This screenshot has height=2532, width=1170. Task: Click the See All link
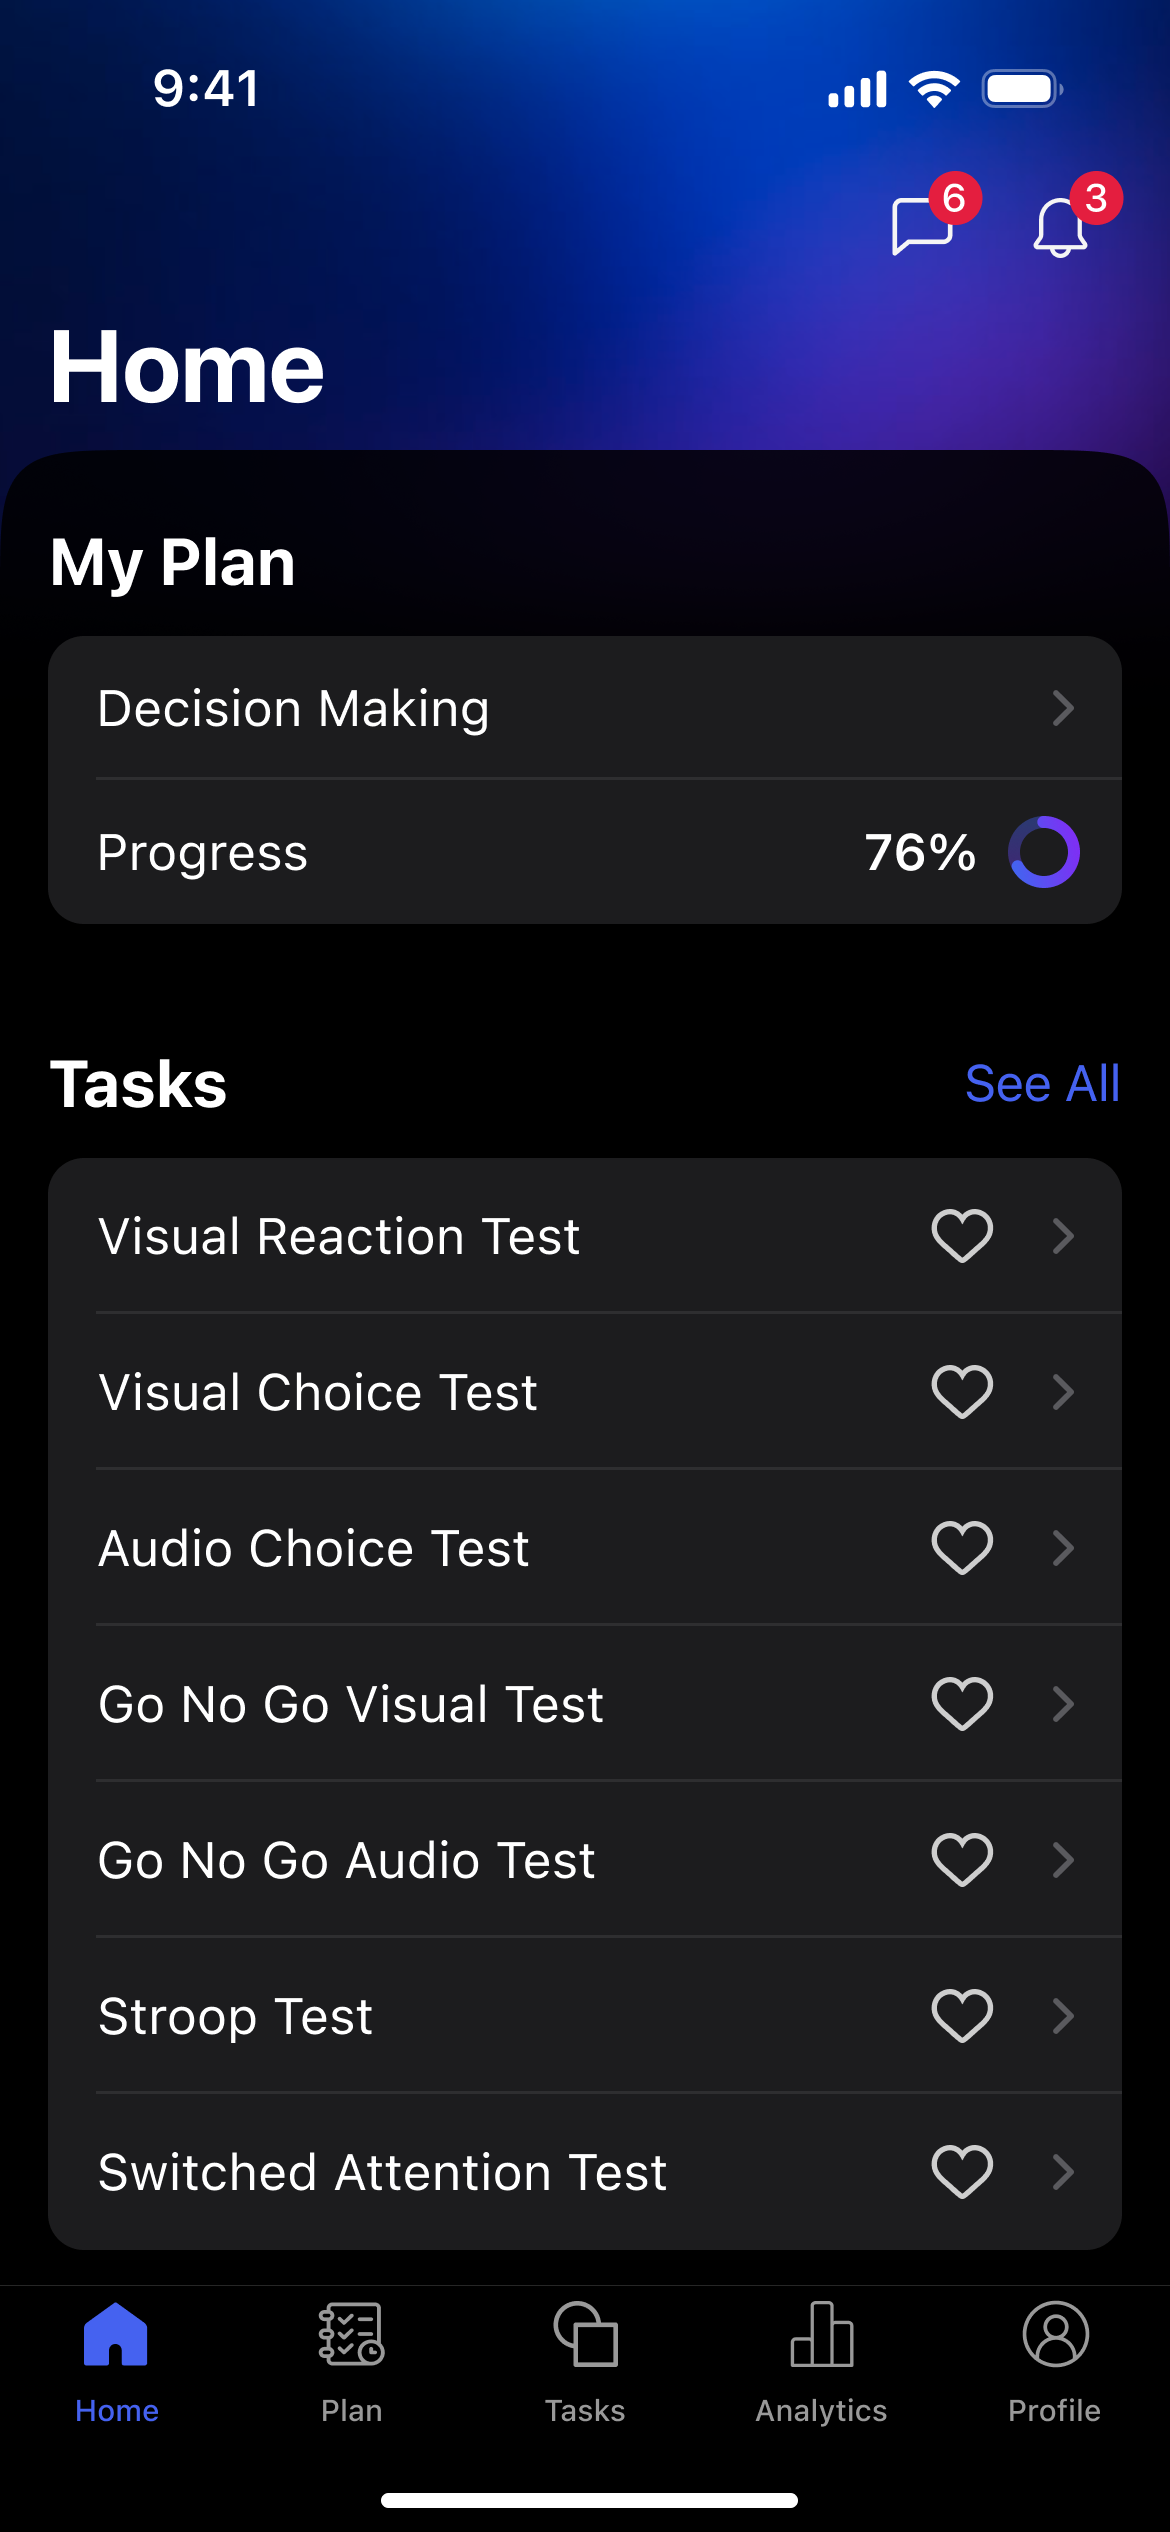tap(1042, 1084)
